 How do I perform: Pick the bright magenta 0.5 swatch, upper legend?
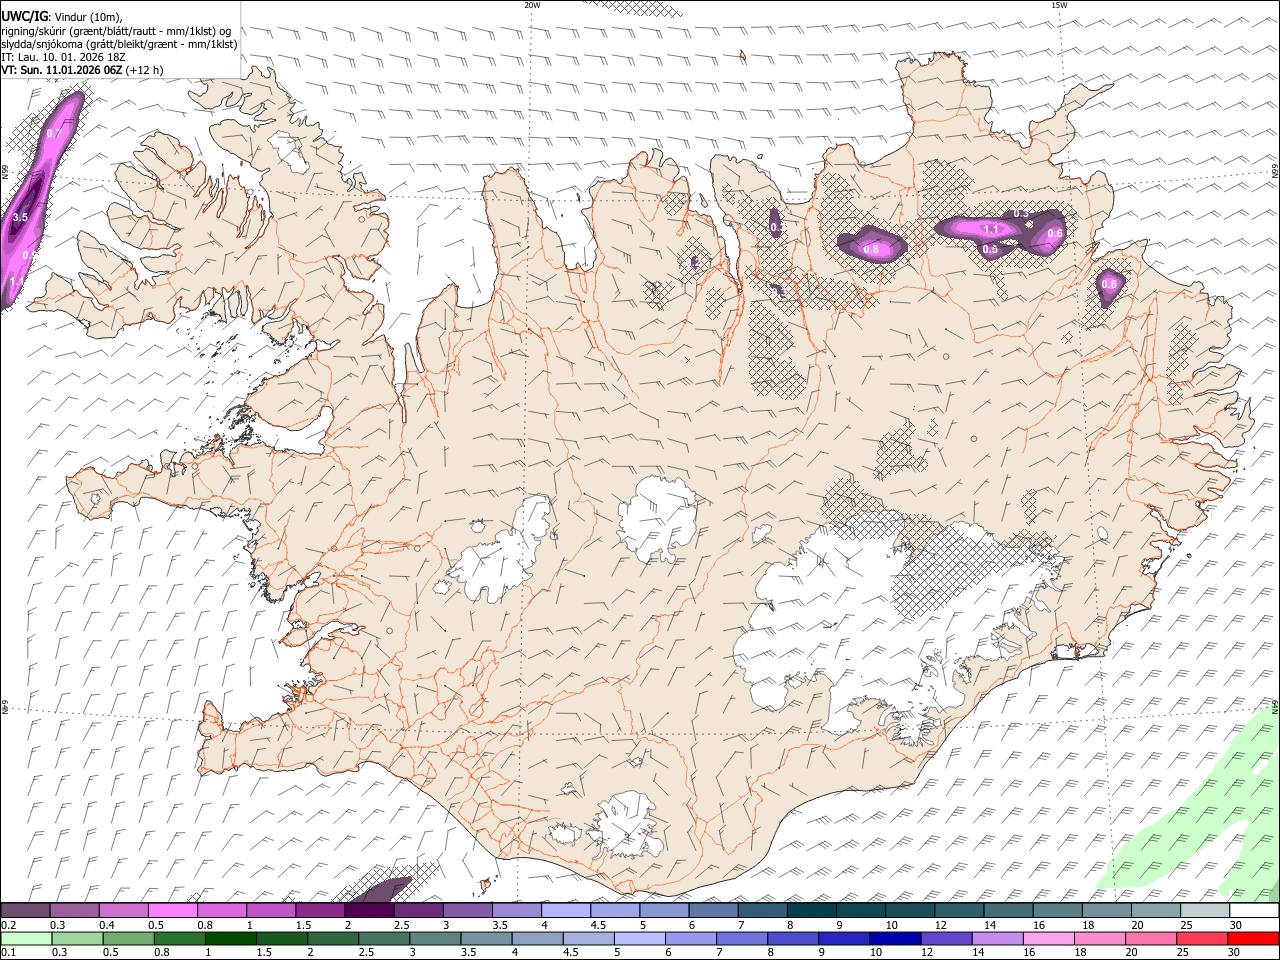pos(172,911)
